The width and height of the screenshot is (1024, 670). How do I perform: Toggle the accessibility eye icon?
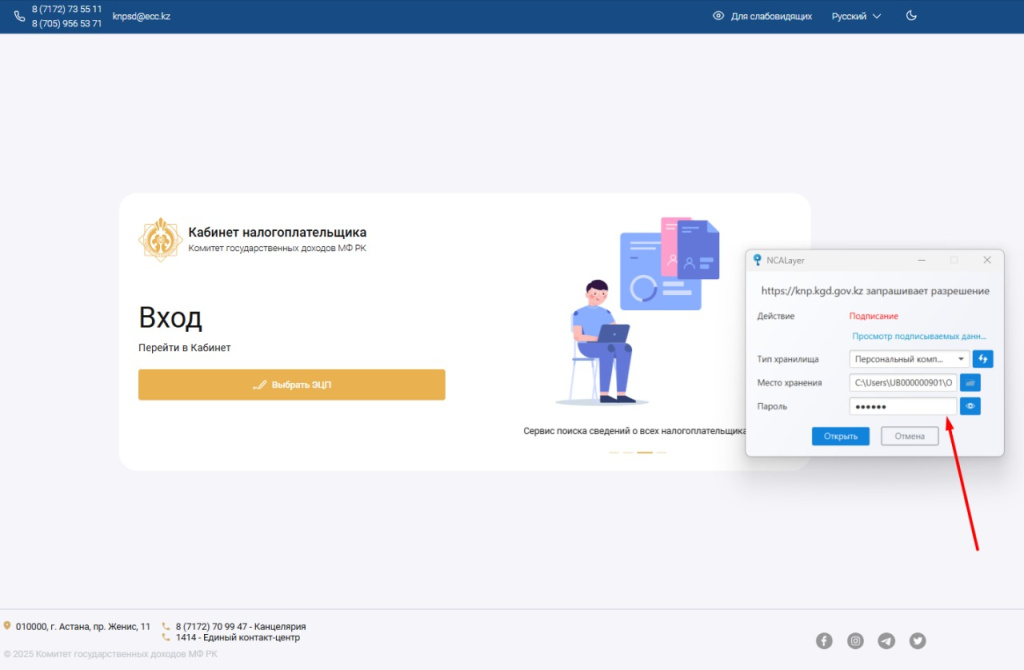(x=717, y=16)
